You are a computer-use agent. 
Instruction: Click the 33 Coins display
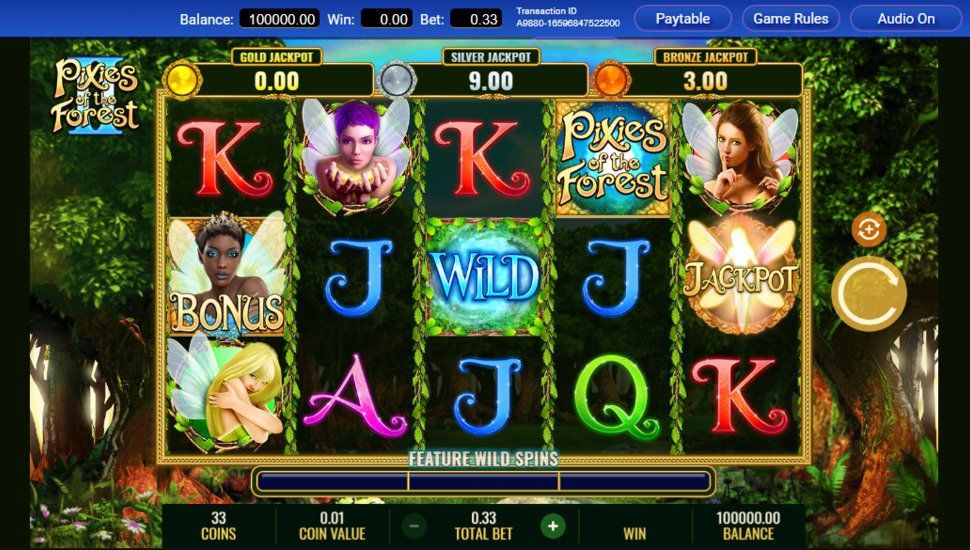(218, 526)
